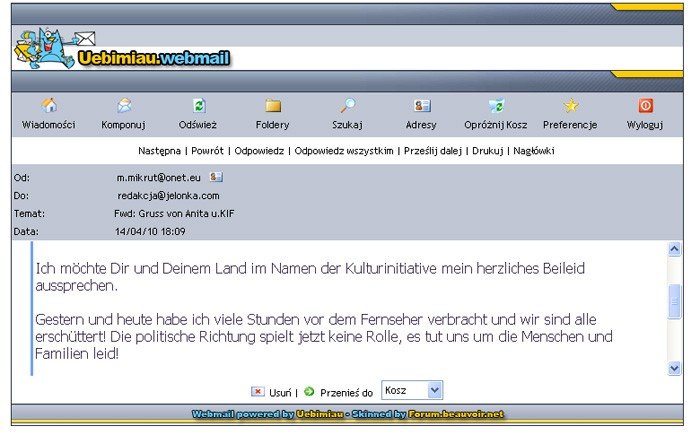Click the Odśwież refresh icon
The width and height of the screenshot is (700, 435).
click(x=199, y=106)
